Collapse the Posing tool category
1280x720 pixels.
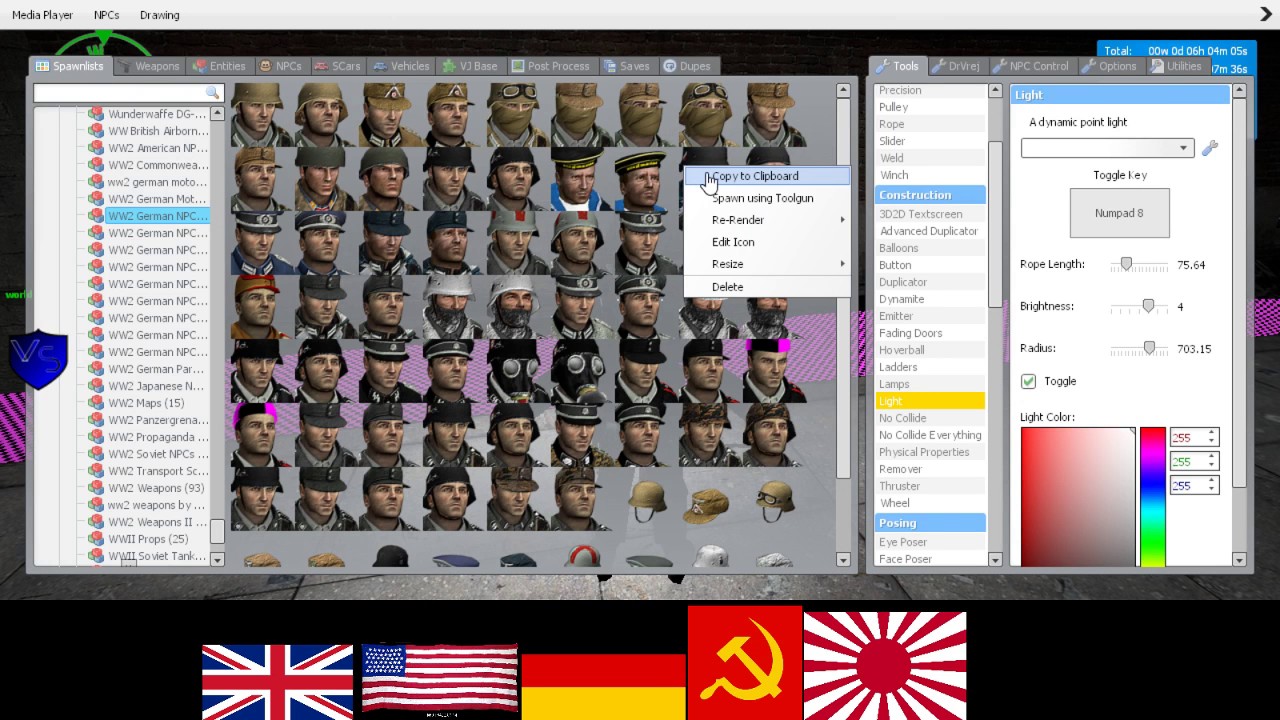click(930, 523)
